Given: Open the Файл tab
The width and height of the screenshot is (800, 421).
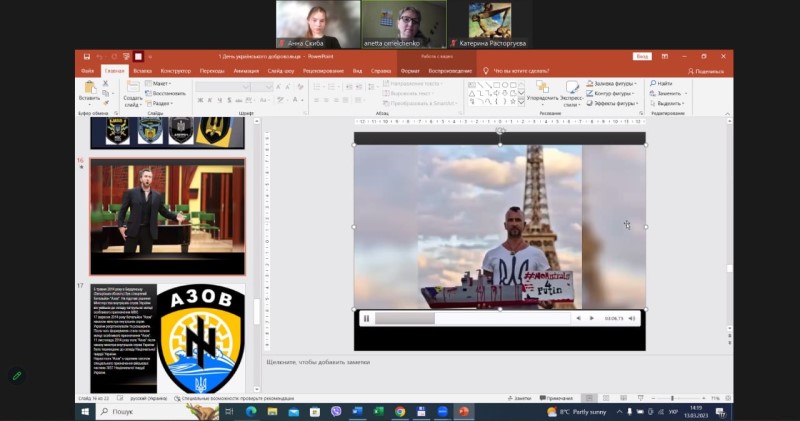Looking at the screenshot, I should [x=87, y=71].
